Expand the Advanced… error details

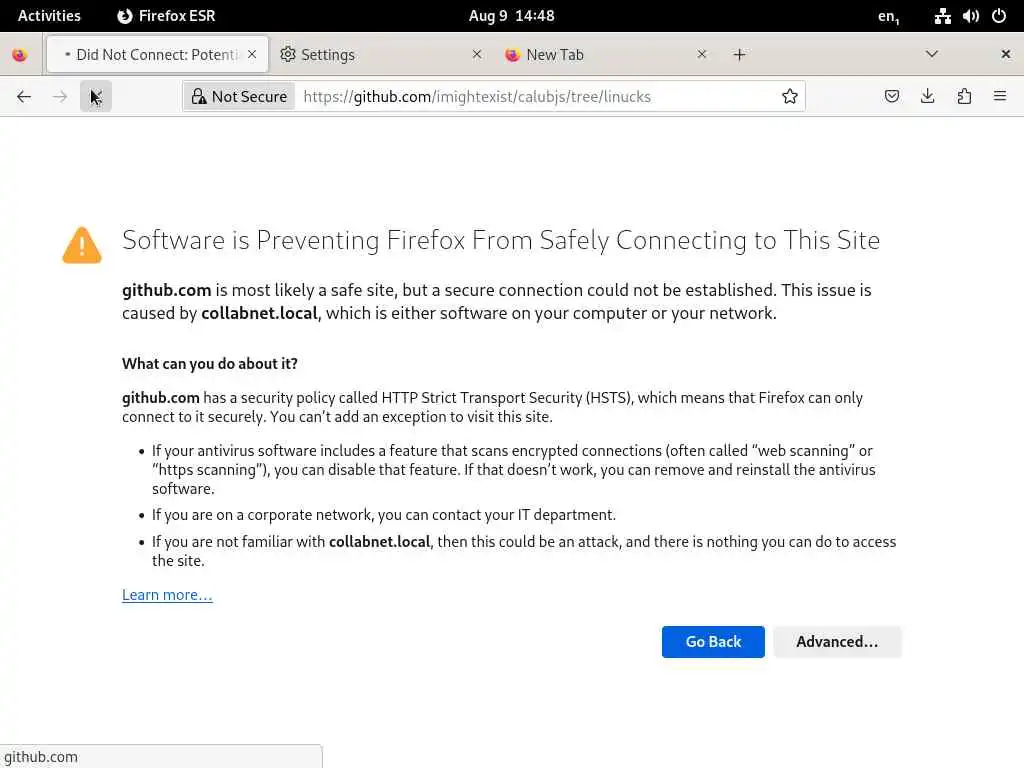point(837,642)
